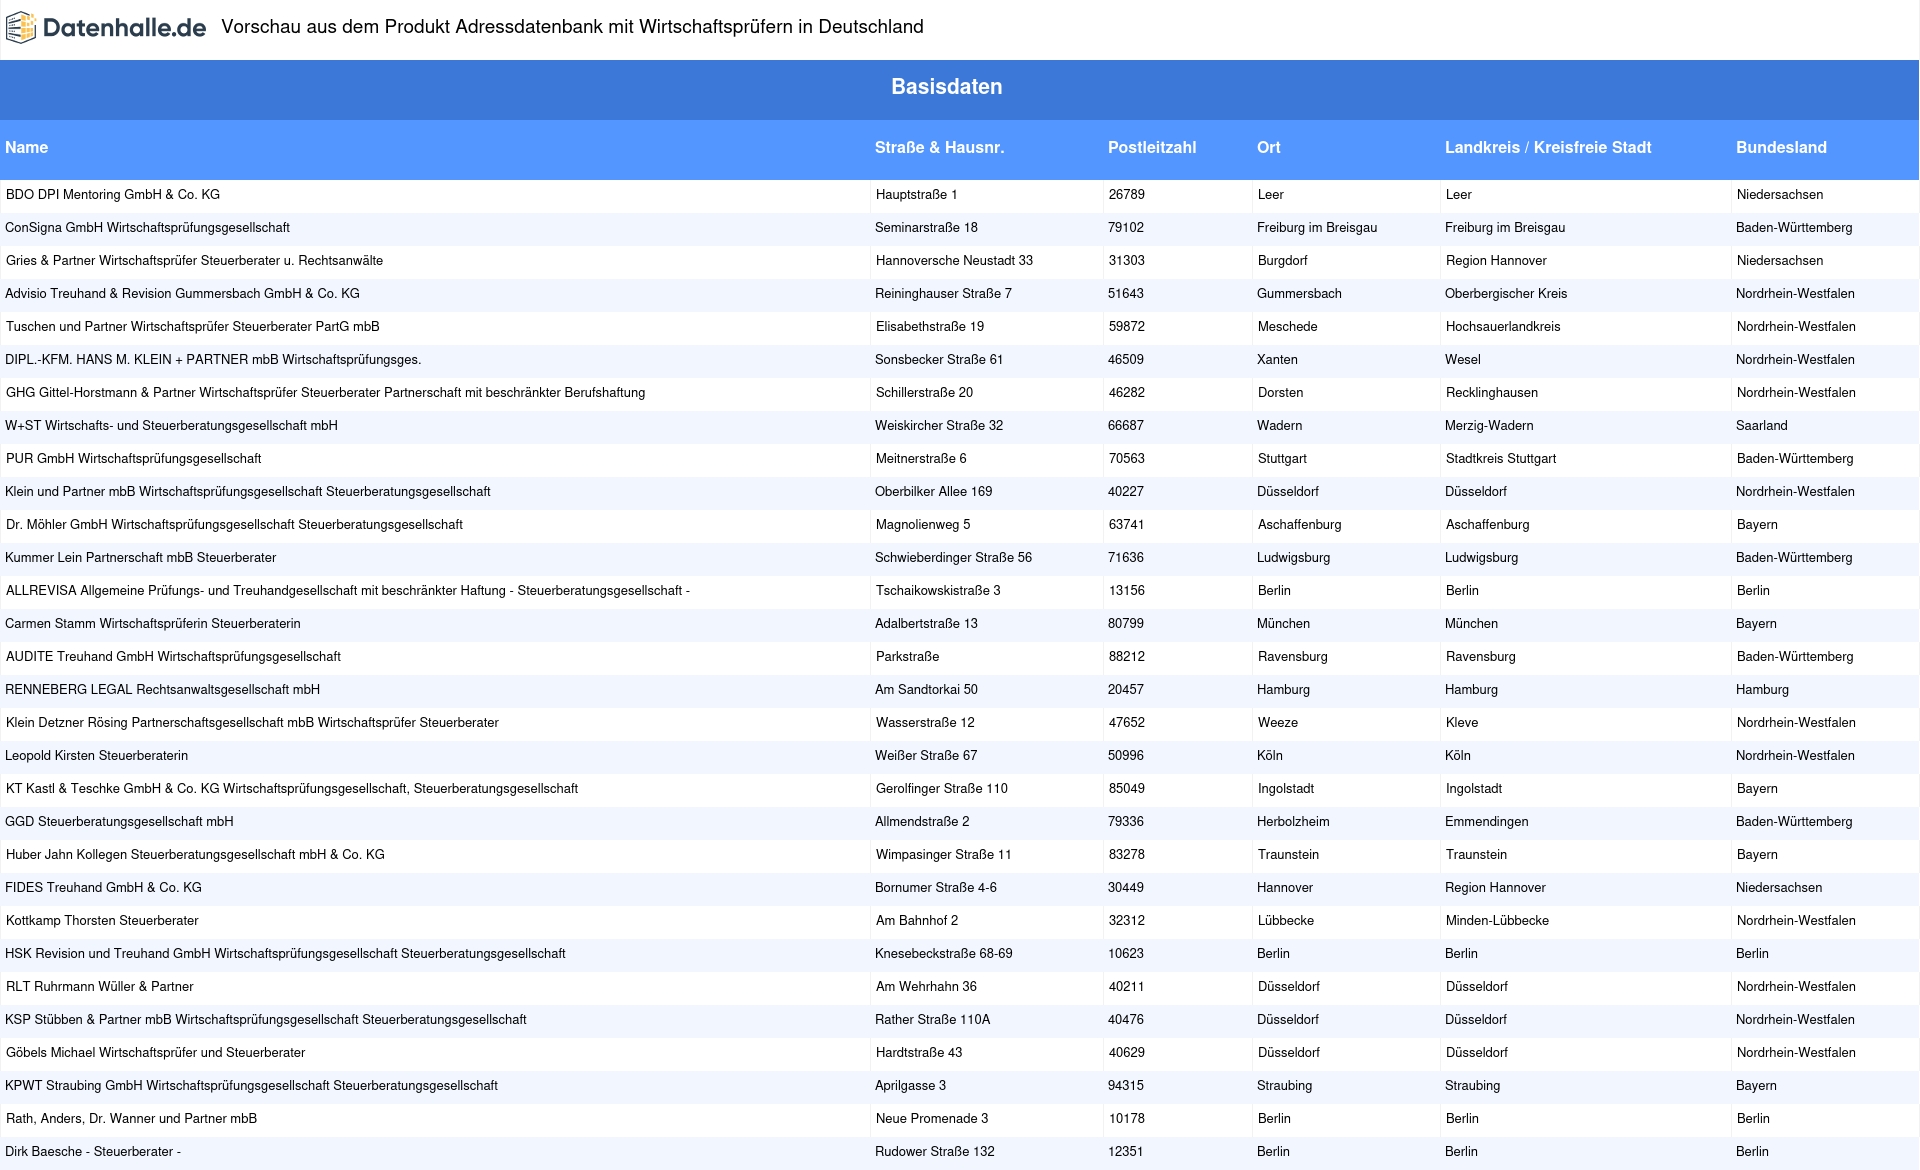This screenshot has width=1920, height=1170.
Task: Select Carmen Stamm Wirtschaftsprüferin Steuerberaterin
Action: click(x=153, y=624)
